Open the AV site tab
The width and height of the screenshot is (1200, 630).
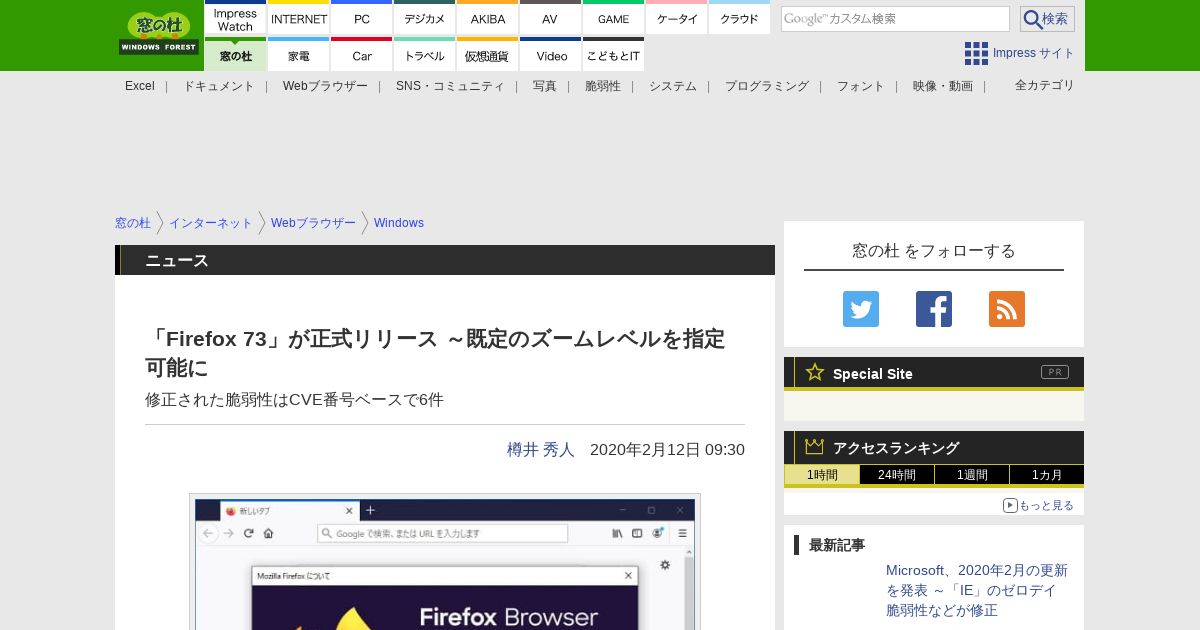tap(551, 18)
